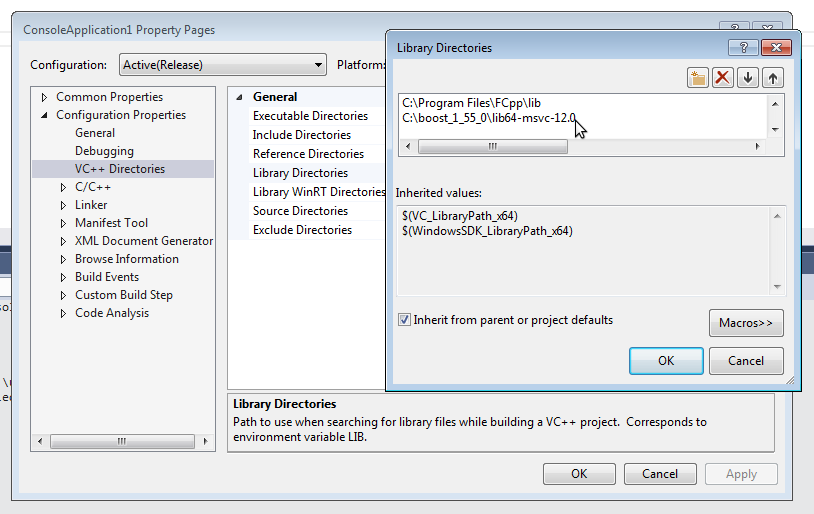
Task: Click the Macros>> button
Action: pyautogui.click(x=745, y=323)
